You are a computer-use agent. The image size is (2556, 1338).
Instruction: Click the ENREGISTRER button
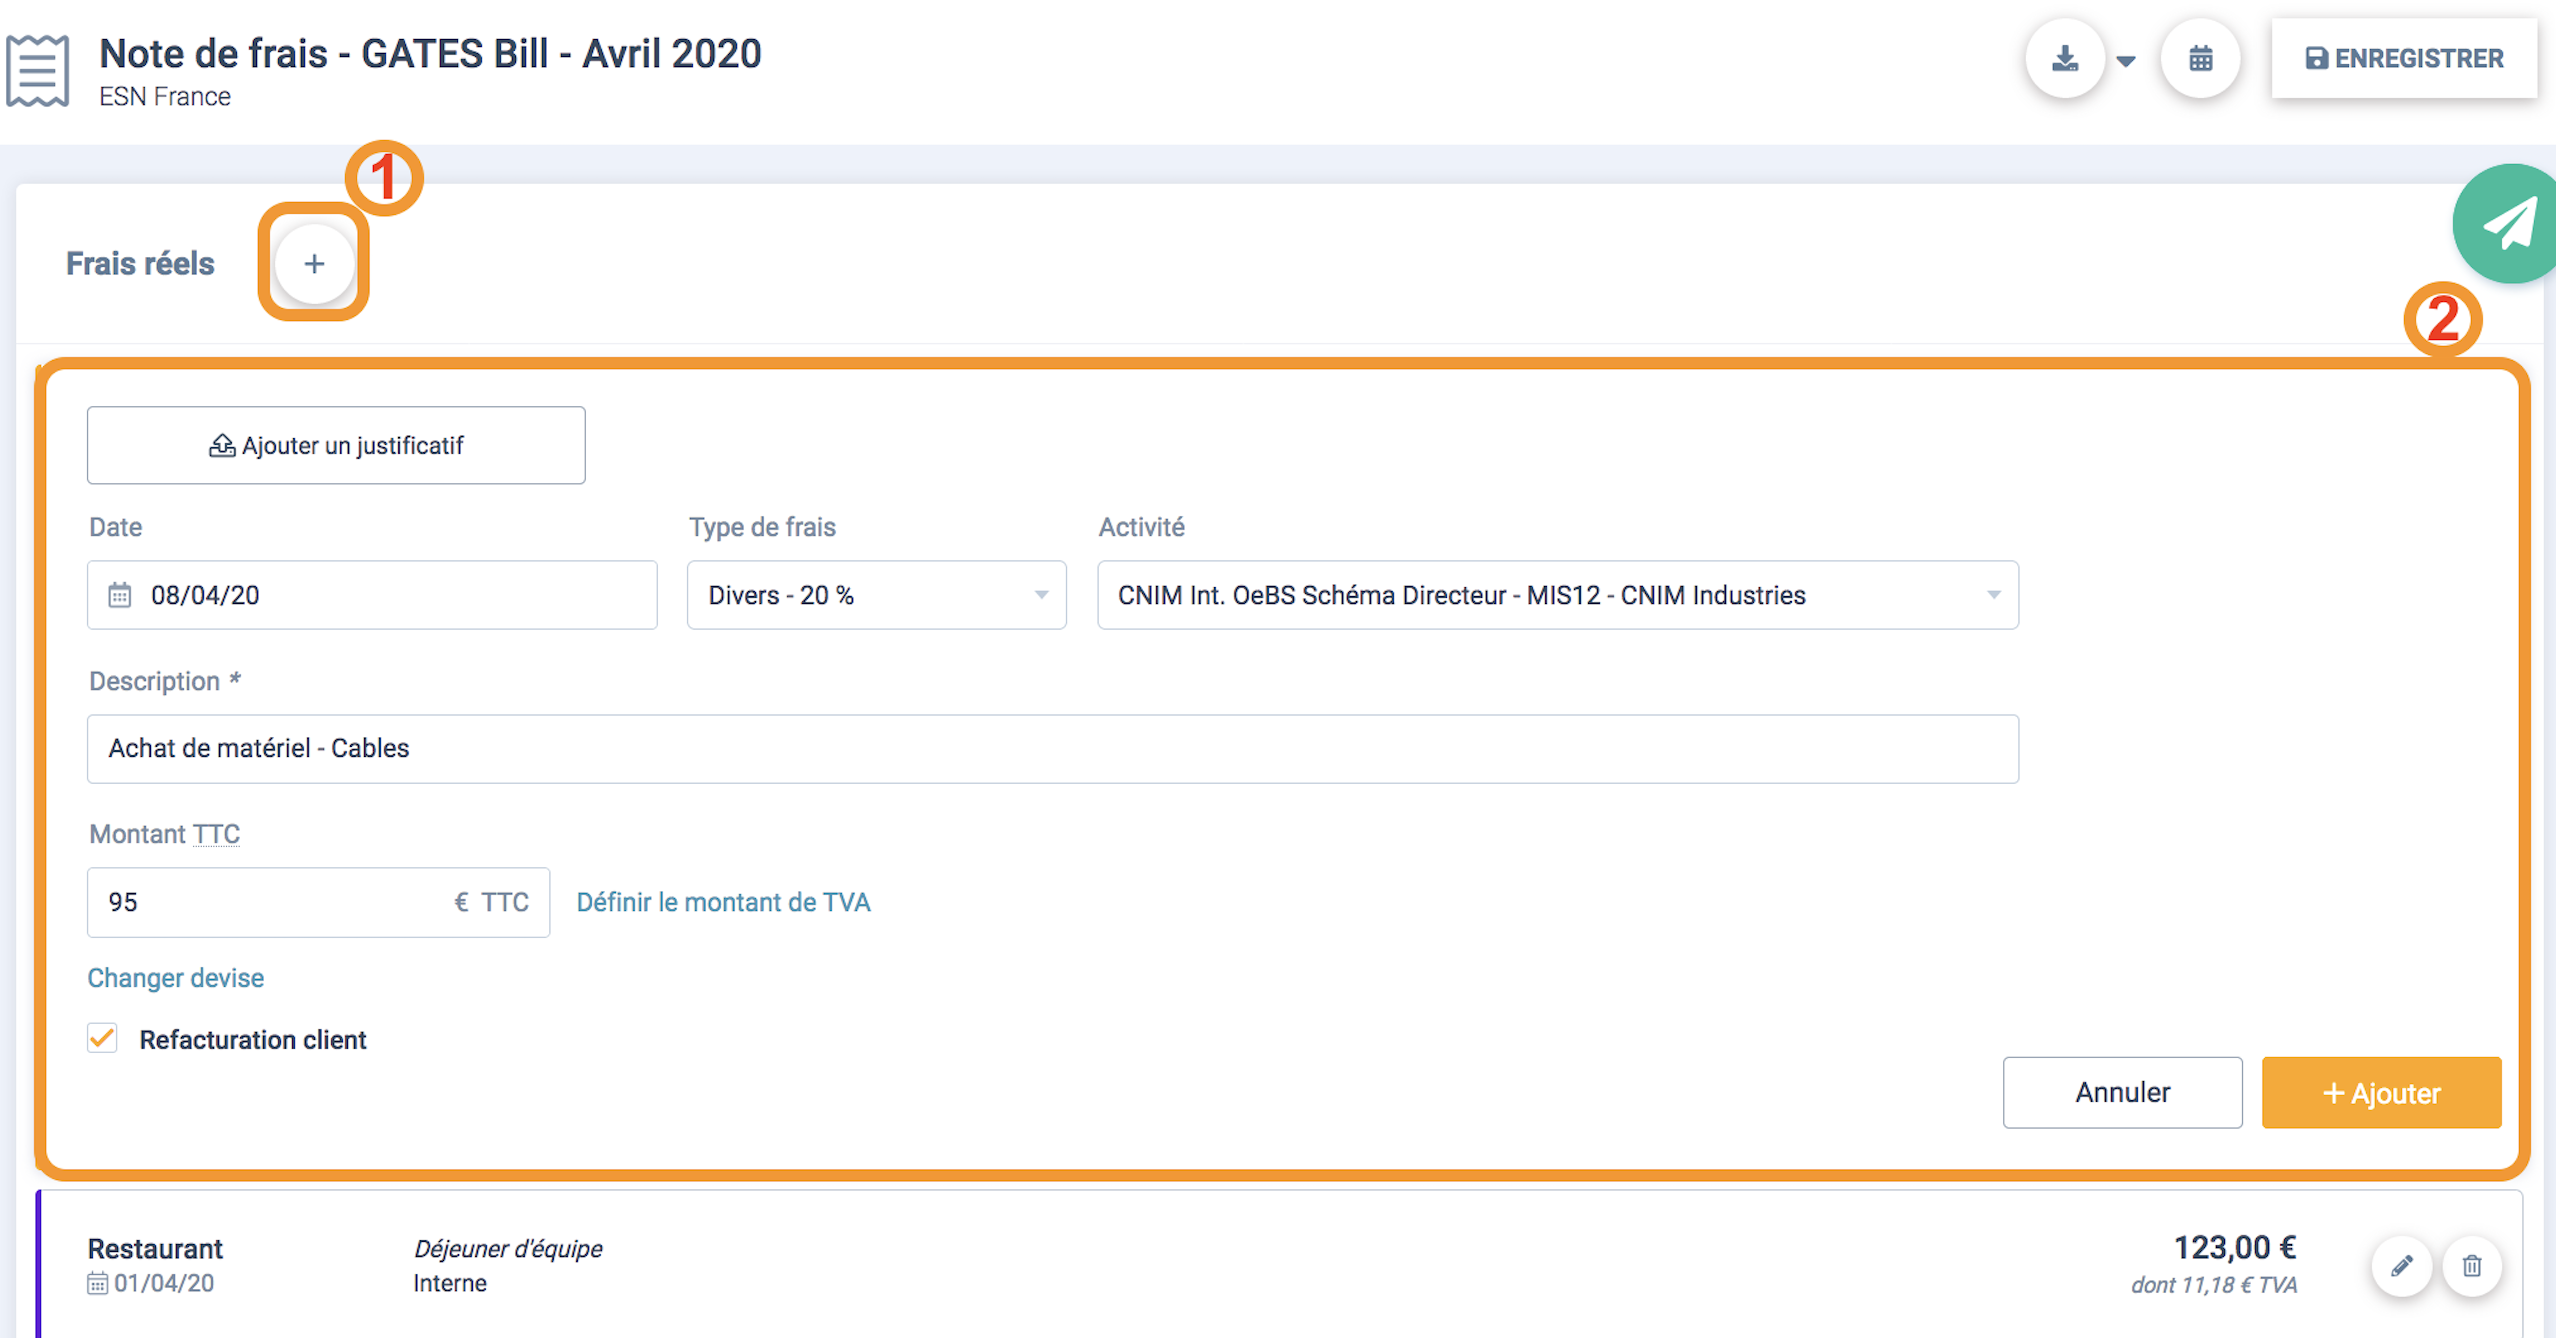click(x=2404, y=58)
